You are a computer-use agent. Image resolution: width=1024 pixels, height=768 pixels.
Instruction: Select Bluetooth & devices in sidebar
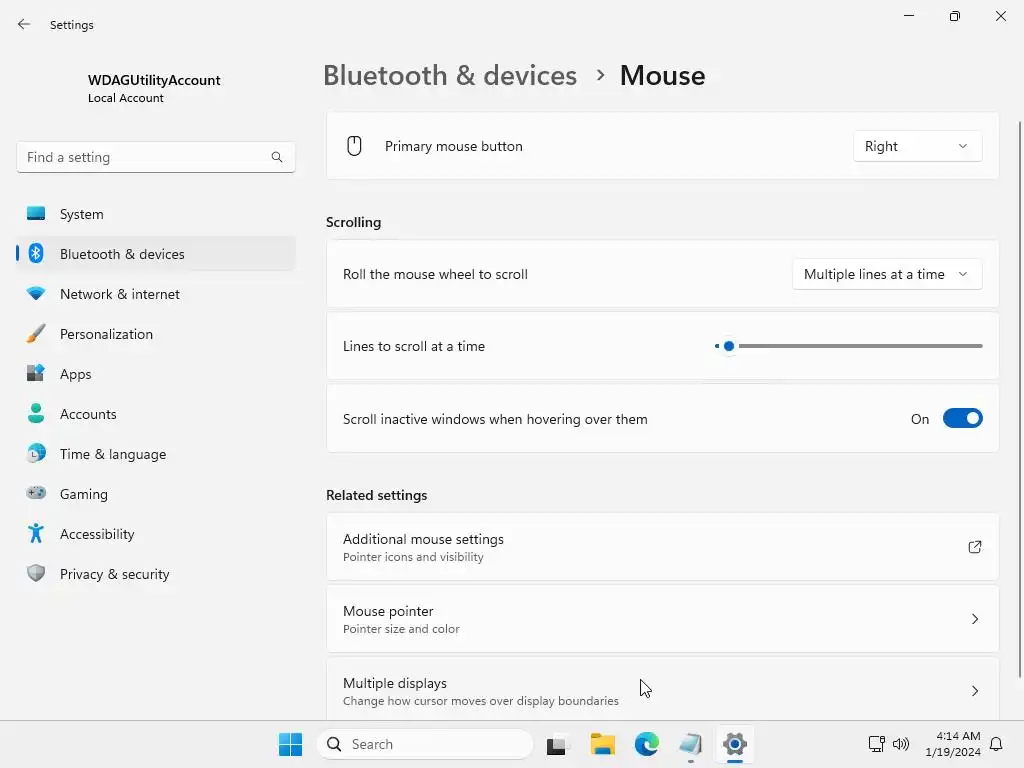[x=155, y=253]
